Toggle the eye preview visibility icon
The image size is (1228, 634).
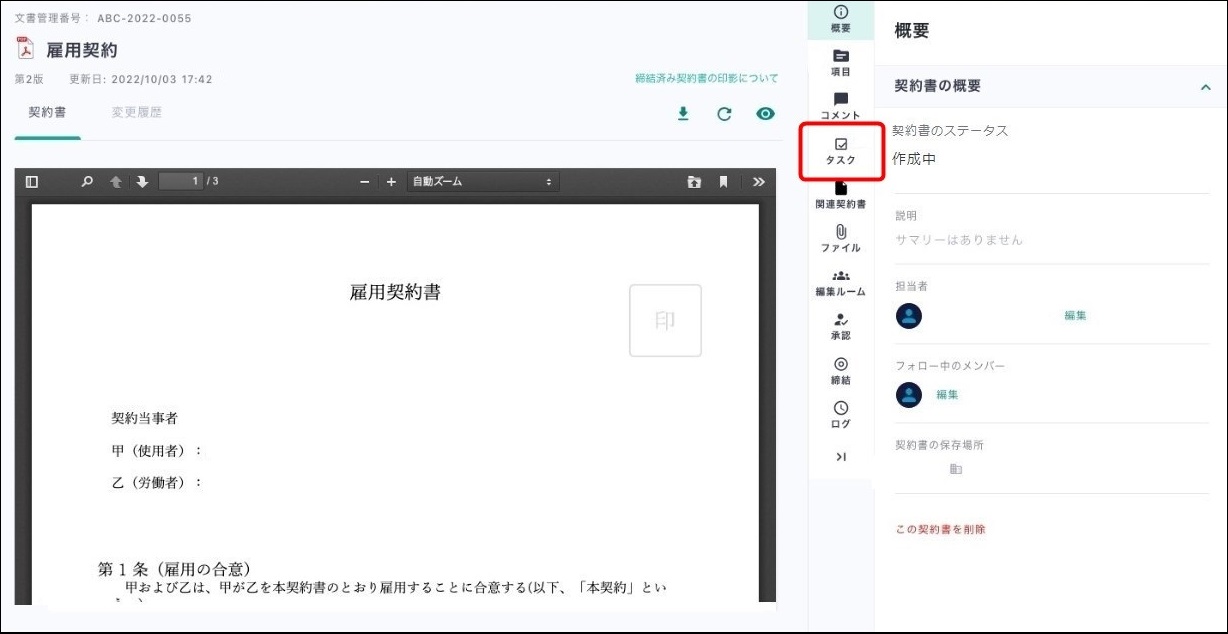(765, 114)
